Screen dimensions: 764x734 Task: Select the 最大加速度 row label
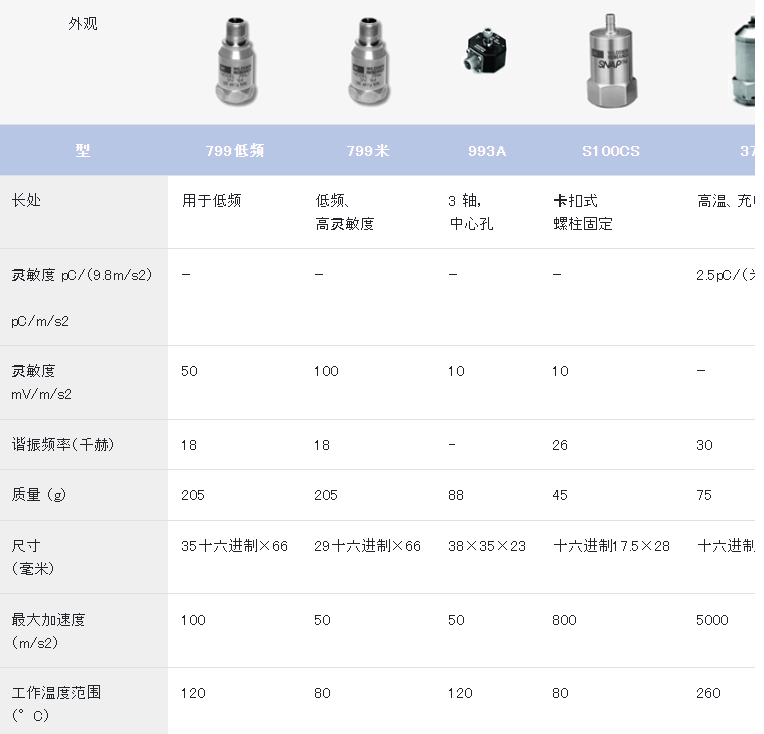click(x=48, y=620)
